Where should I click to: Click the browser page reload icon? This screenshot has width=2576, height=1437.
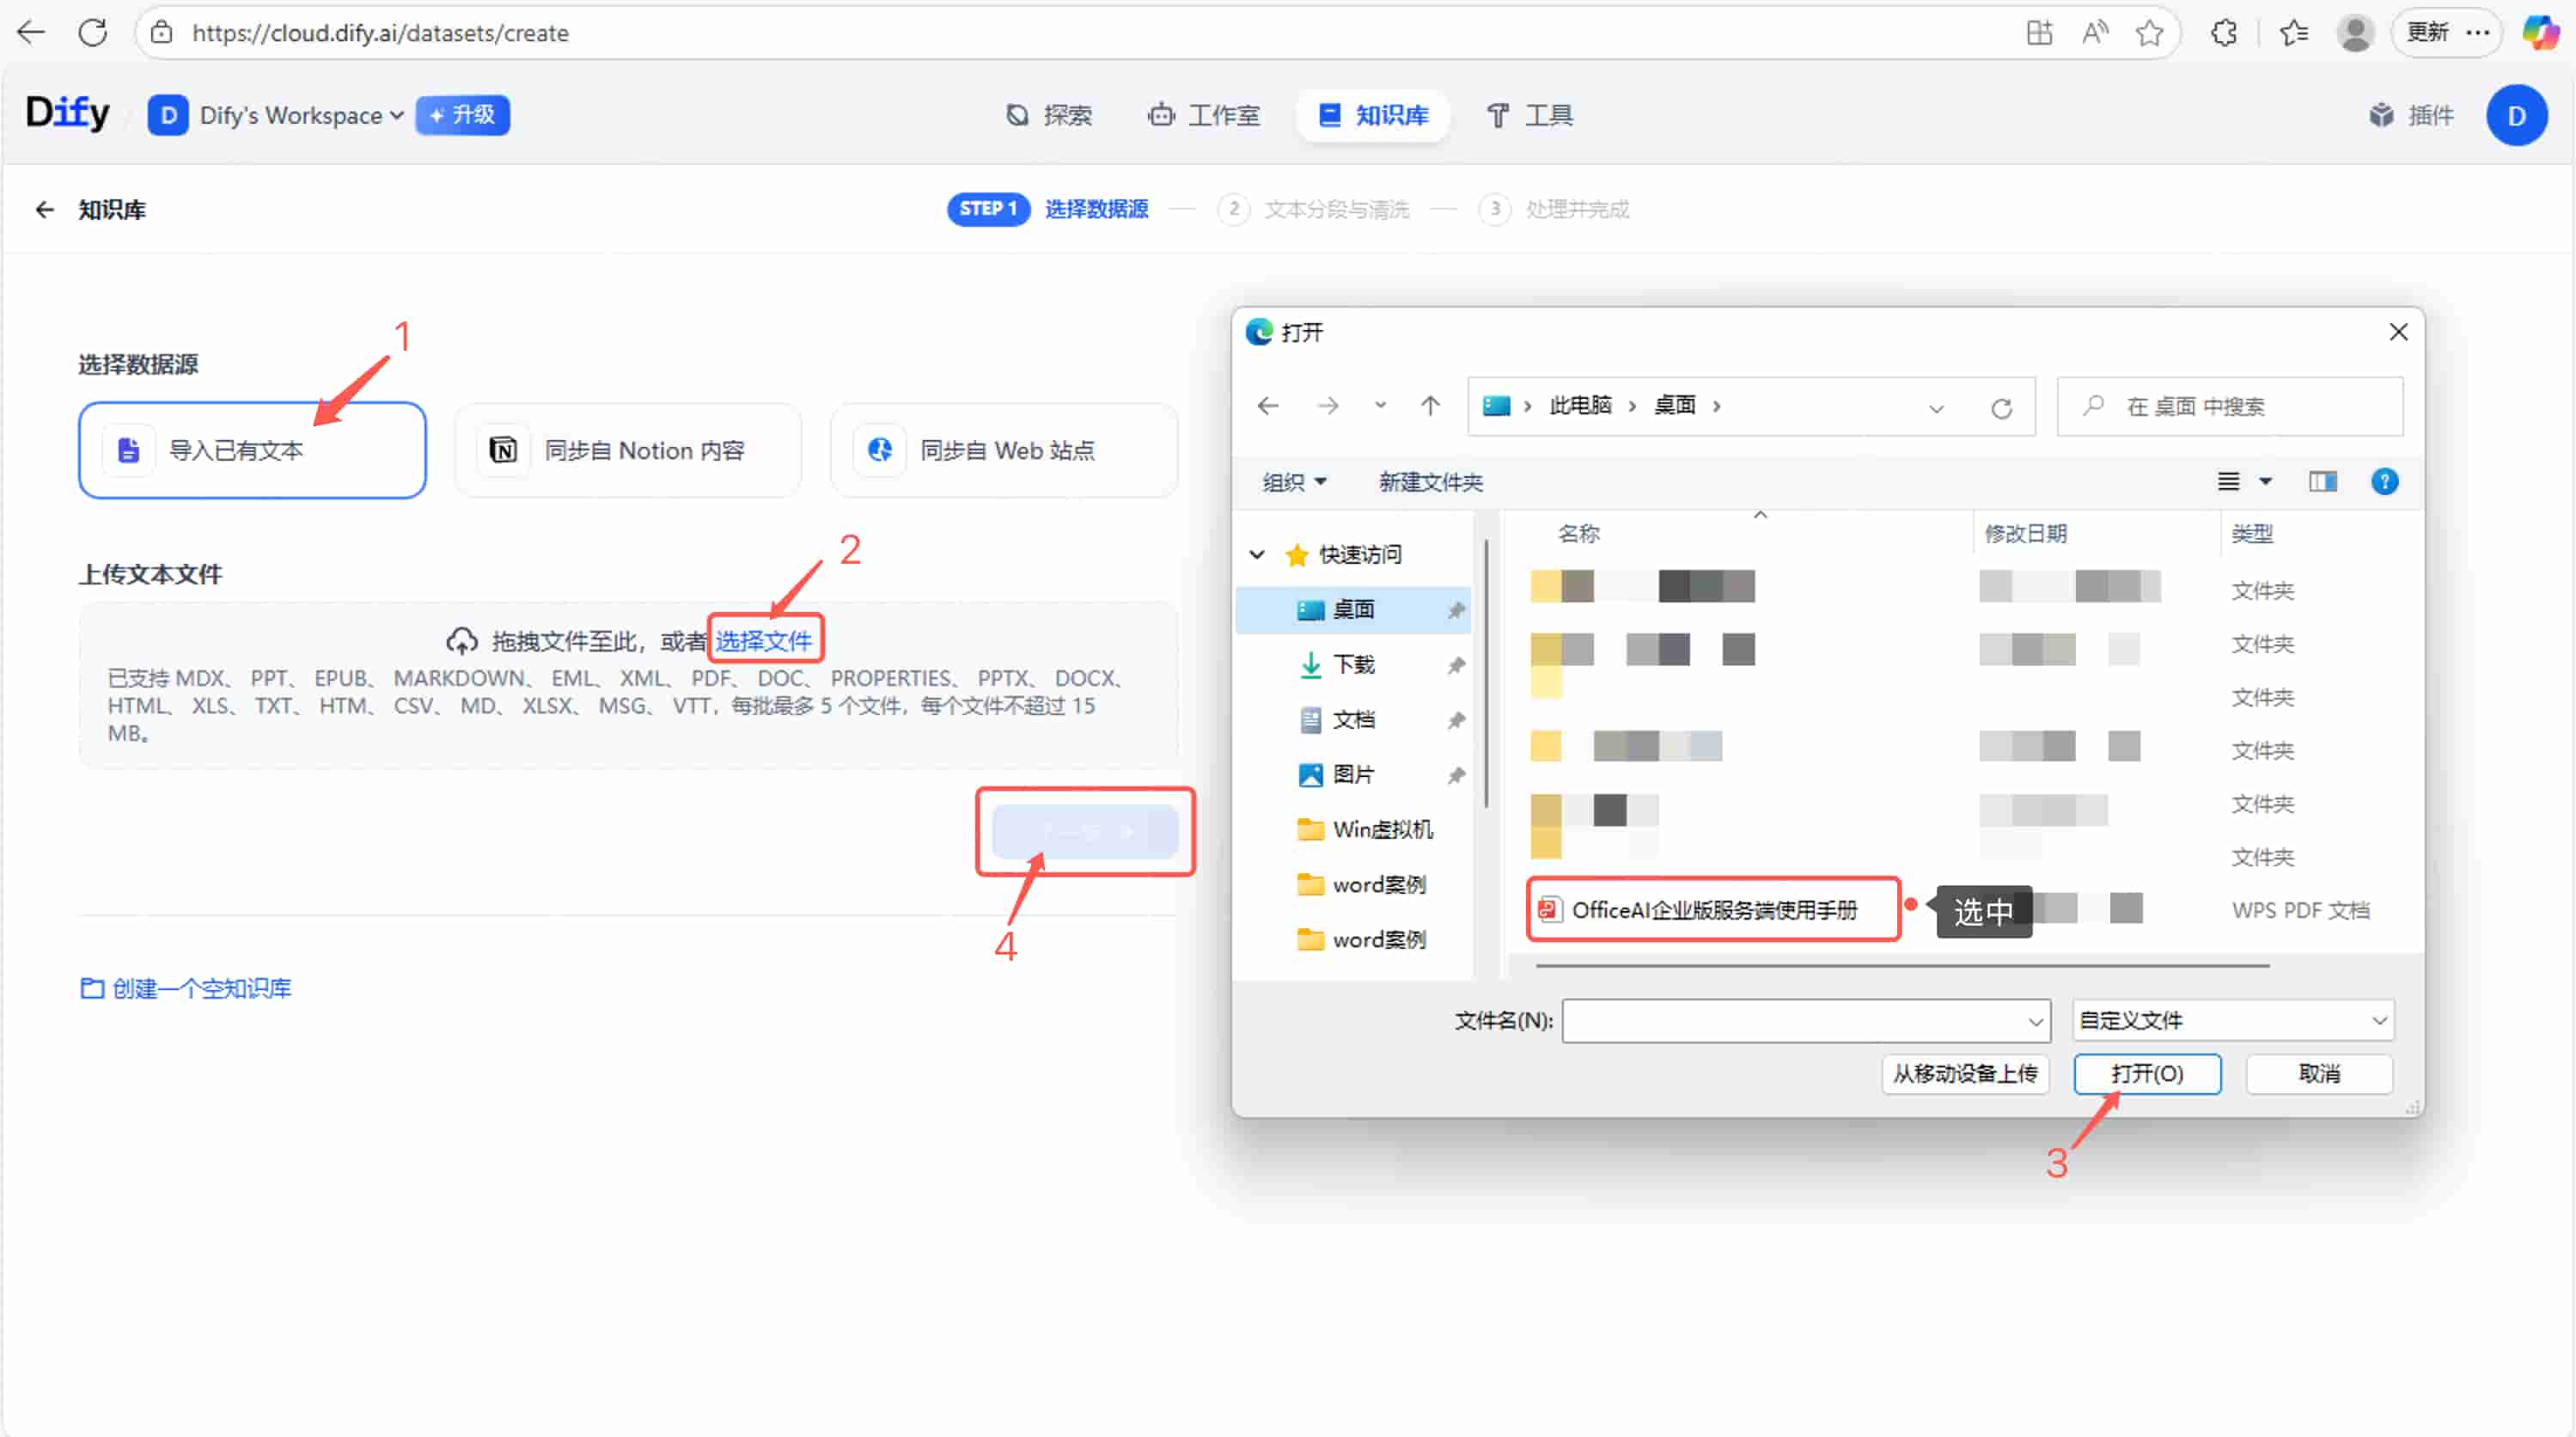93,33
